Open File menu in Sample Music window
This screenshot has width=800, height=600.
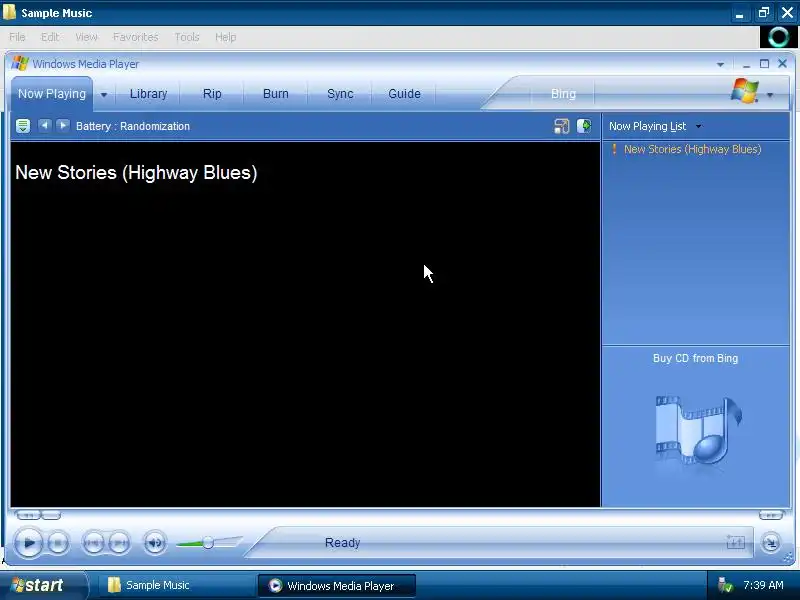17,37
